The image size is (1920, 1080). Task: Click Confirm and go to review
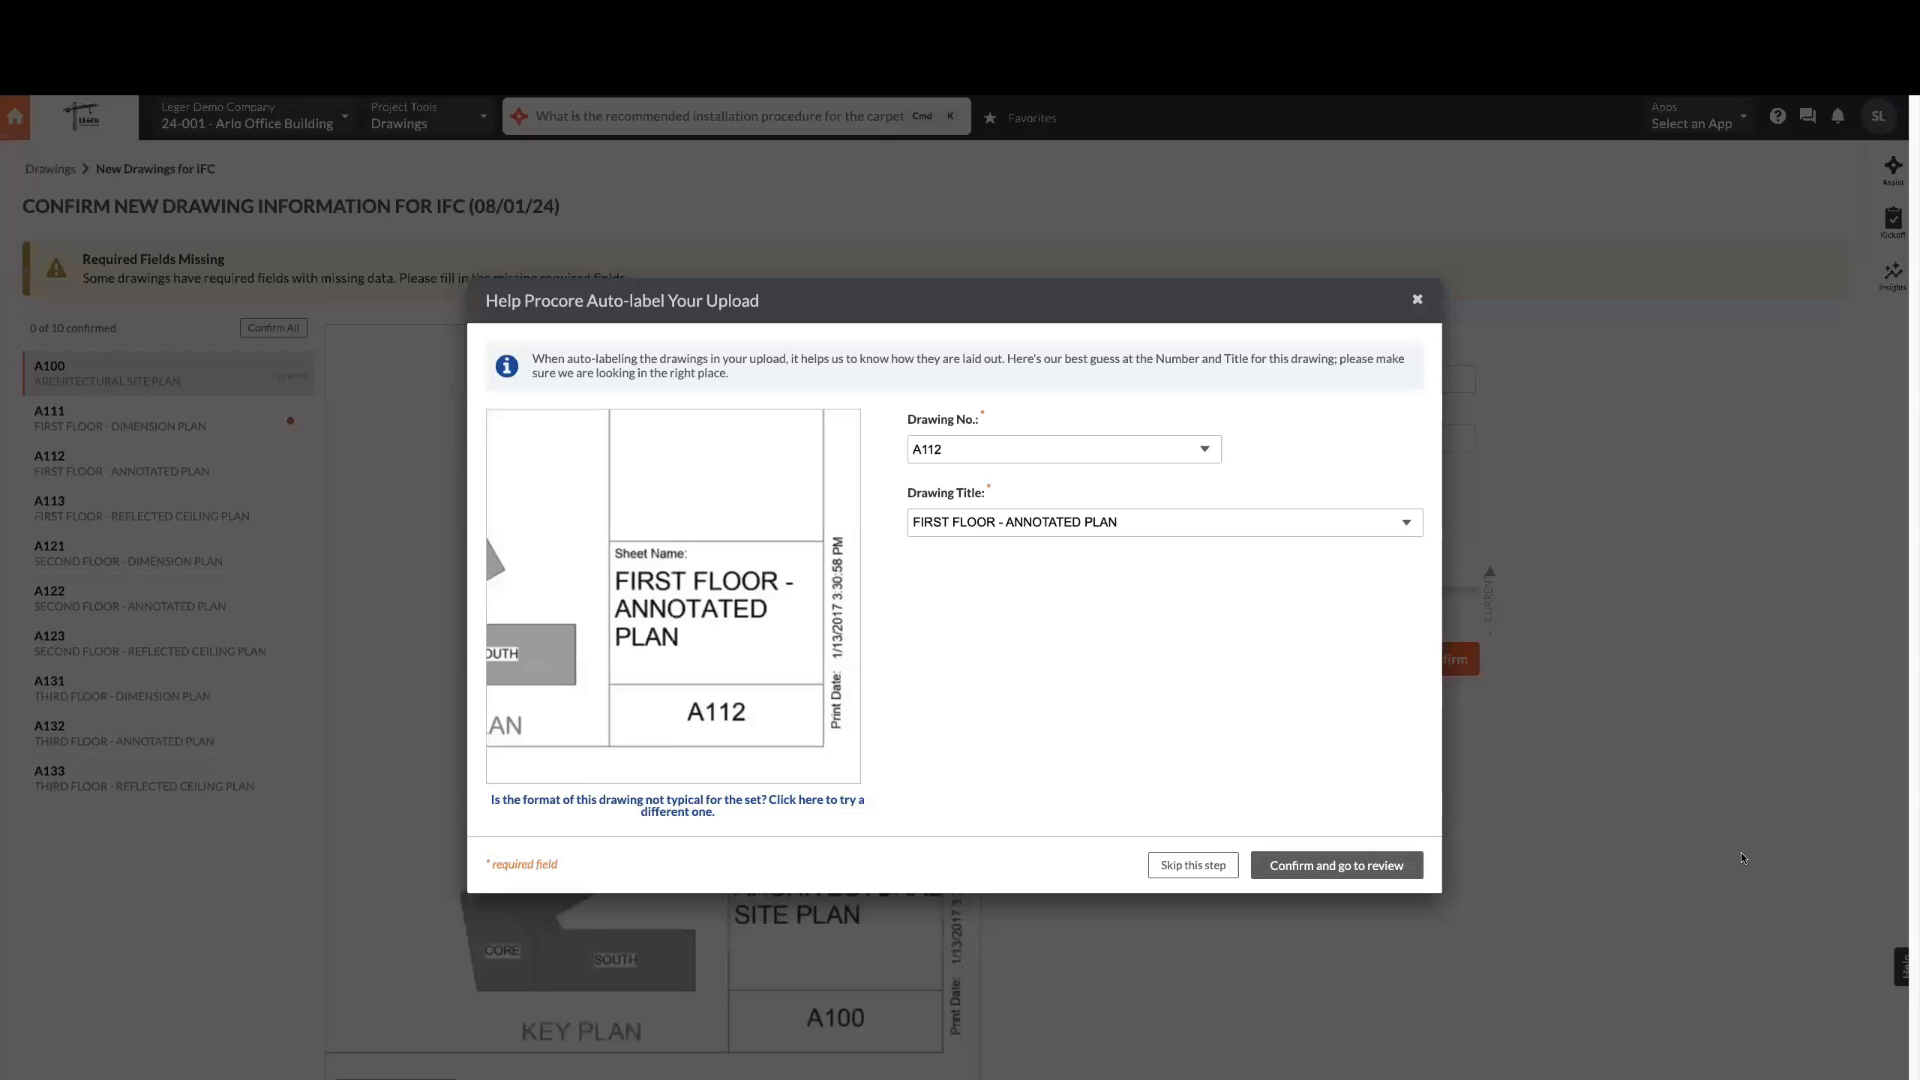click(1336, 865)
